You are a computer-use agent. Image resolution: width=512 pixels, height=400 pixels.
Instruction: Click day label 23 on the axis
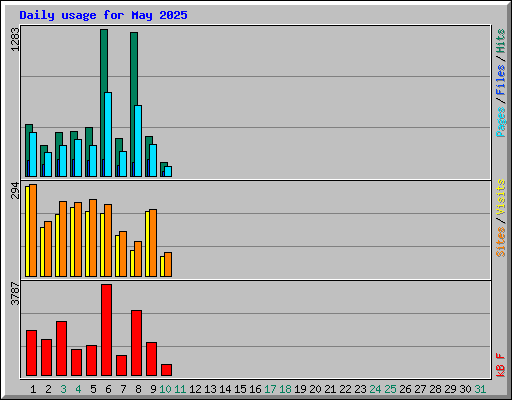pyautogui.click(x=360, y=389)
